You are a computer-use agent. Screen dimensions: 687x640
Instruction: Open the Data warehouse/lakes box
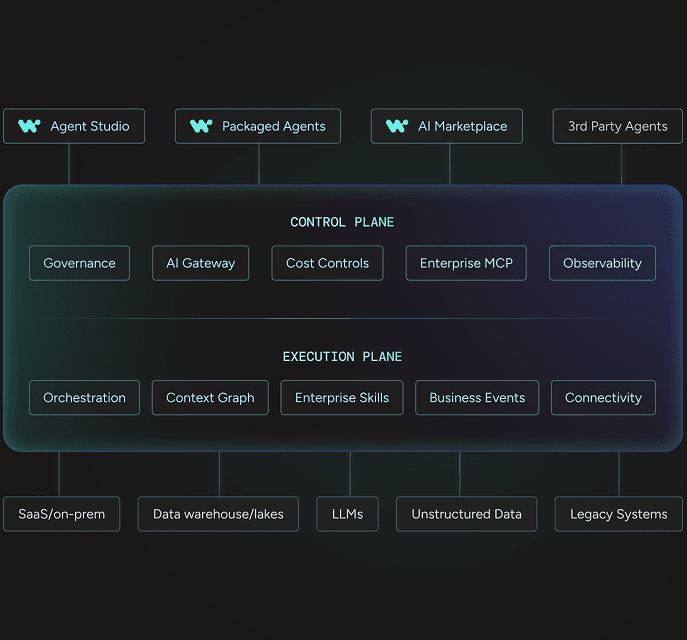pyautogui.click(x=218, y=514)
